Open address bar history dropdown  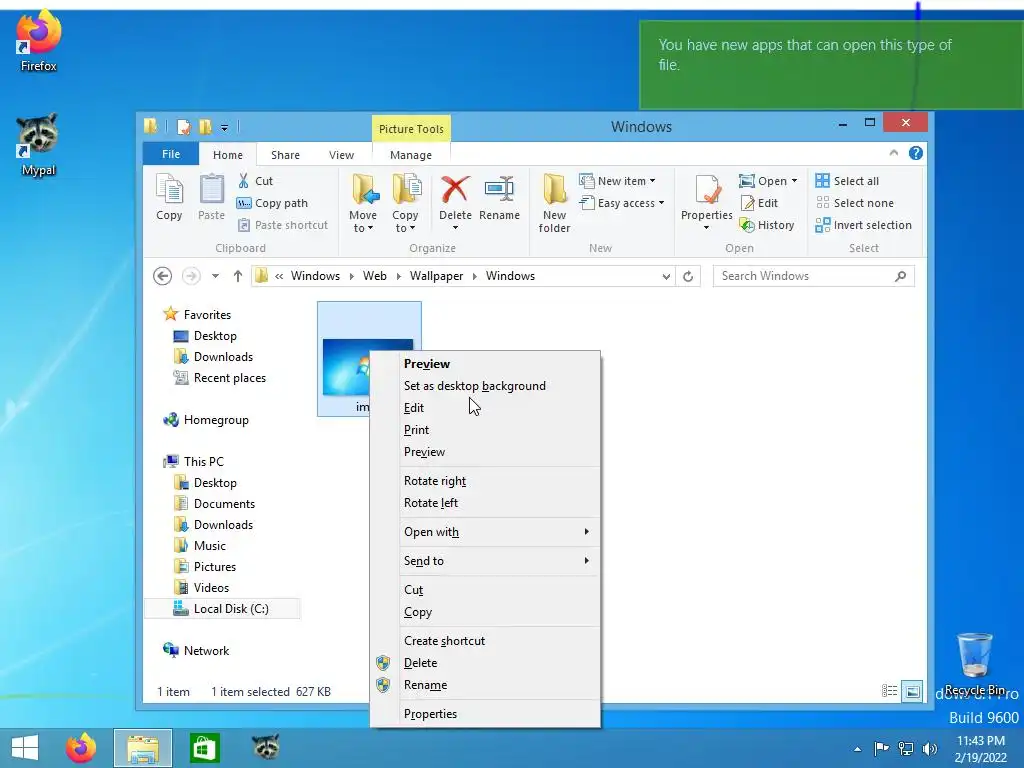coord(666,276)
